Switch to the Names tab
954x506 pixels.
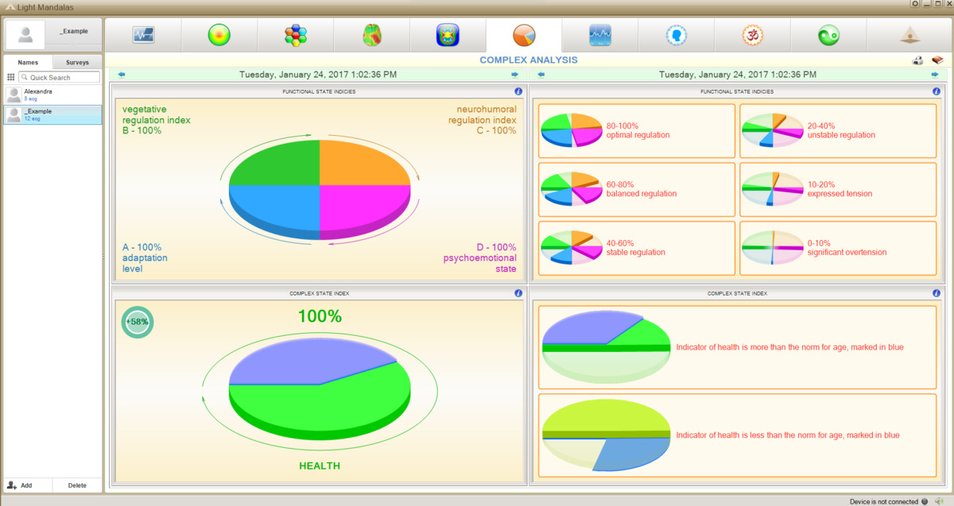coord(27,62)
